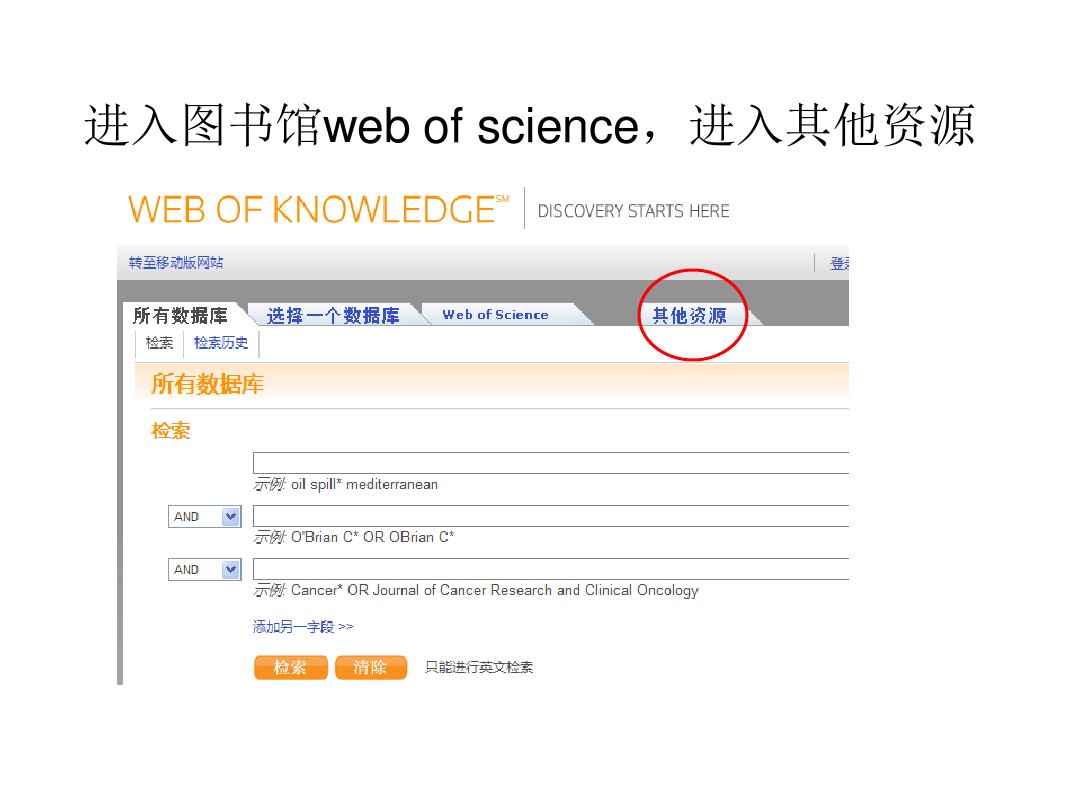Click the search field above the O'Brian example
Screen dimensions: 1080x810
pos(551,516)
